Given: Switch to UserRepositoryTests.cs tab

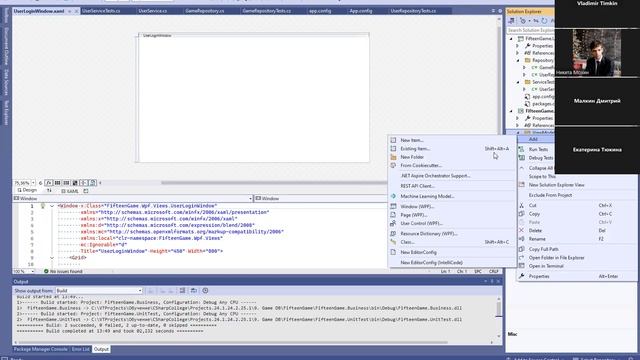Looking at the screenshot, I should point(413,11).
